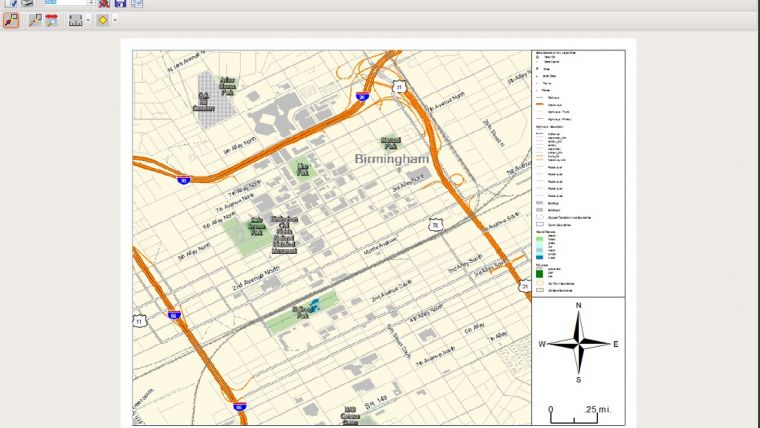Click the US 11 highway shield at left edge

tap(139, 321)
